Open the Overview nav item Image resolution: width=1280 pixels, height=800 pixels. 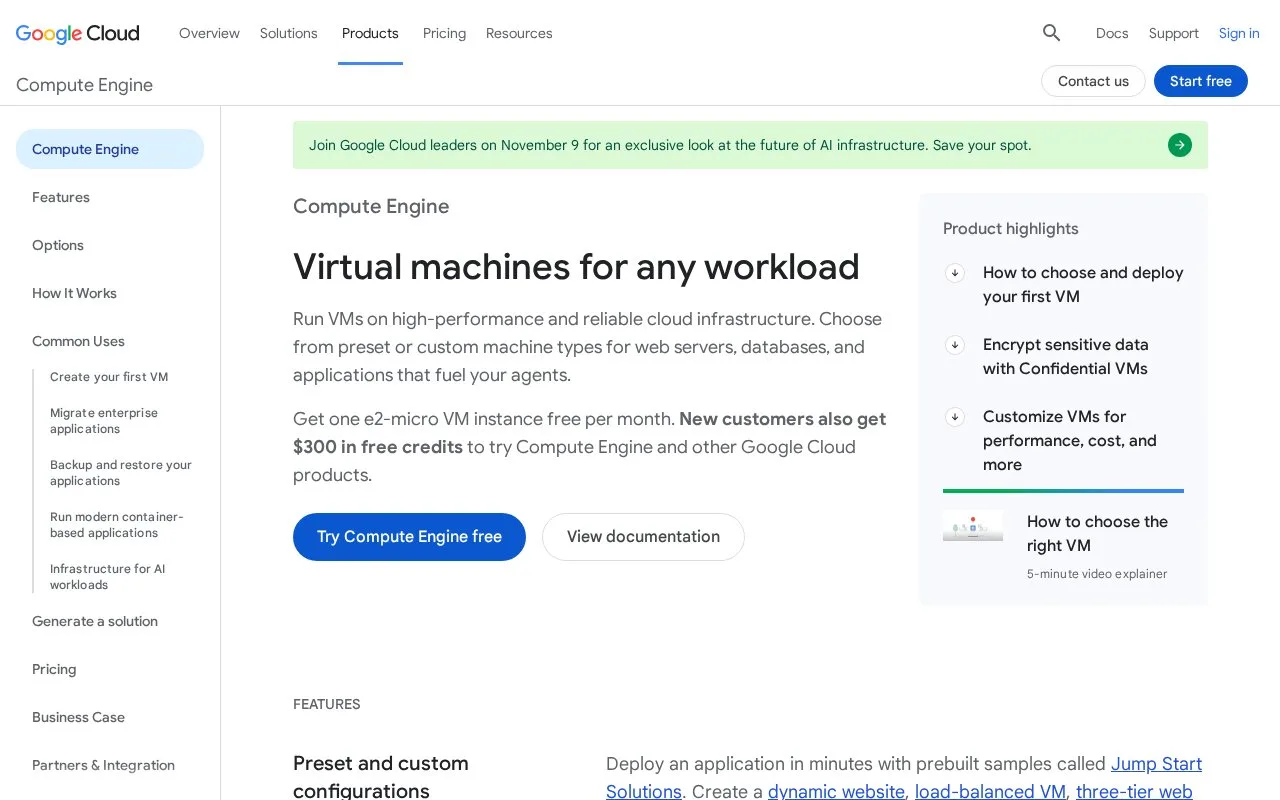click(209, 33)
